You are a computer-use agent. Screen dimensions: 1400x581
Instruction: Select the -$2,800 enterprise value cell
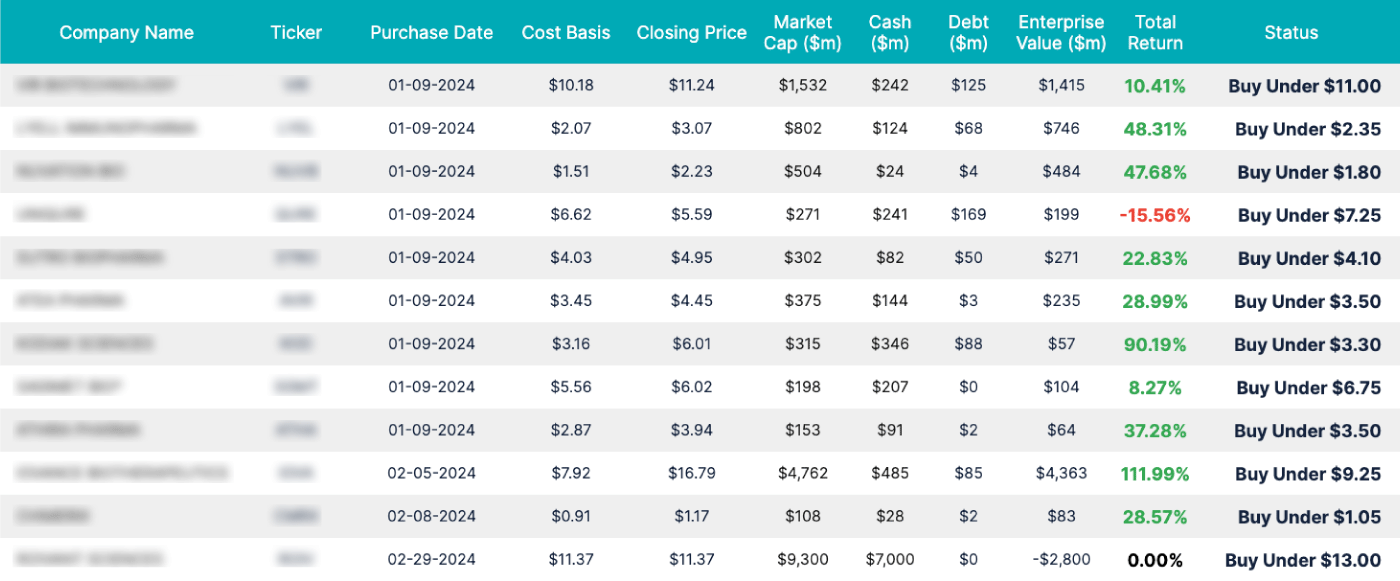tap(1061, 560)
